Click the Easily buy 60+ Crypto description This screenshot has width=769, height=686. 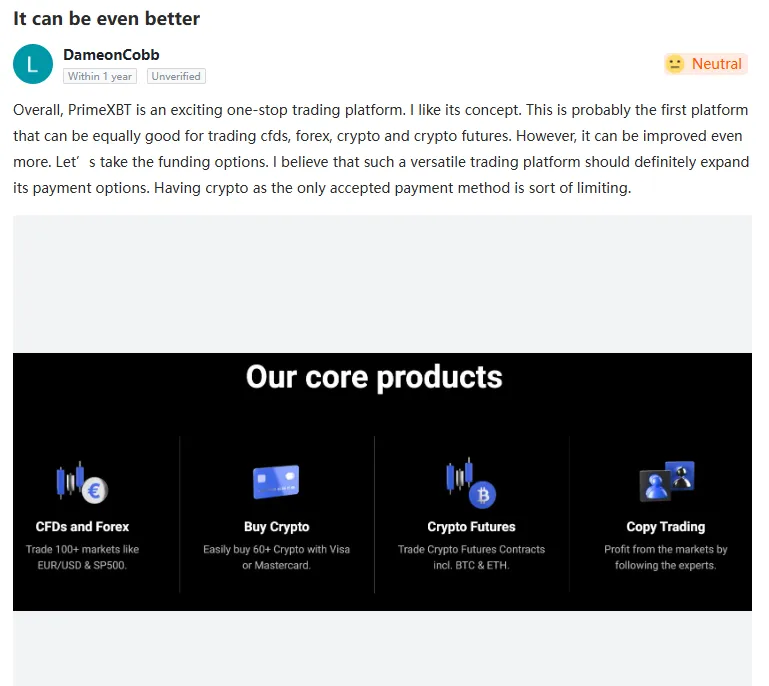277,557
